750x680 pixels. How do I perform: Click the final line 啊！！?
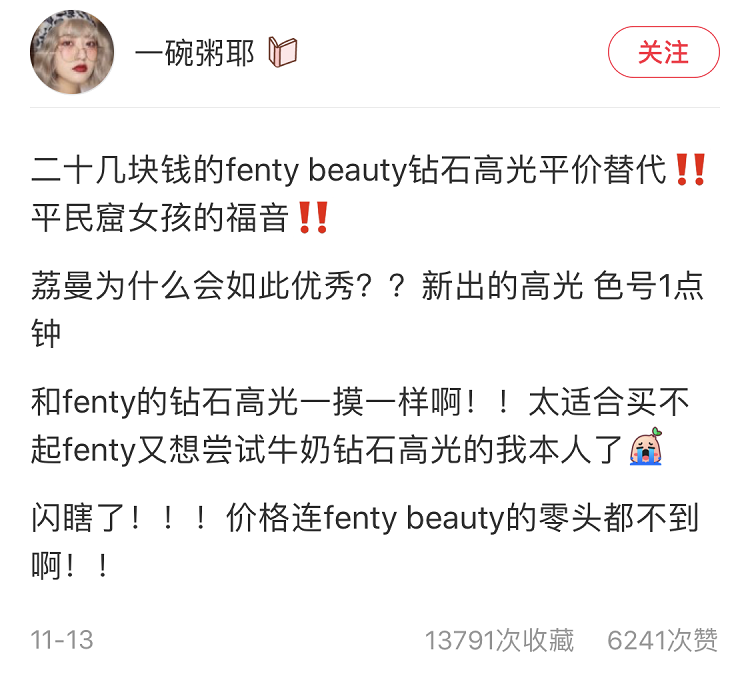70,566
